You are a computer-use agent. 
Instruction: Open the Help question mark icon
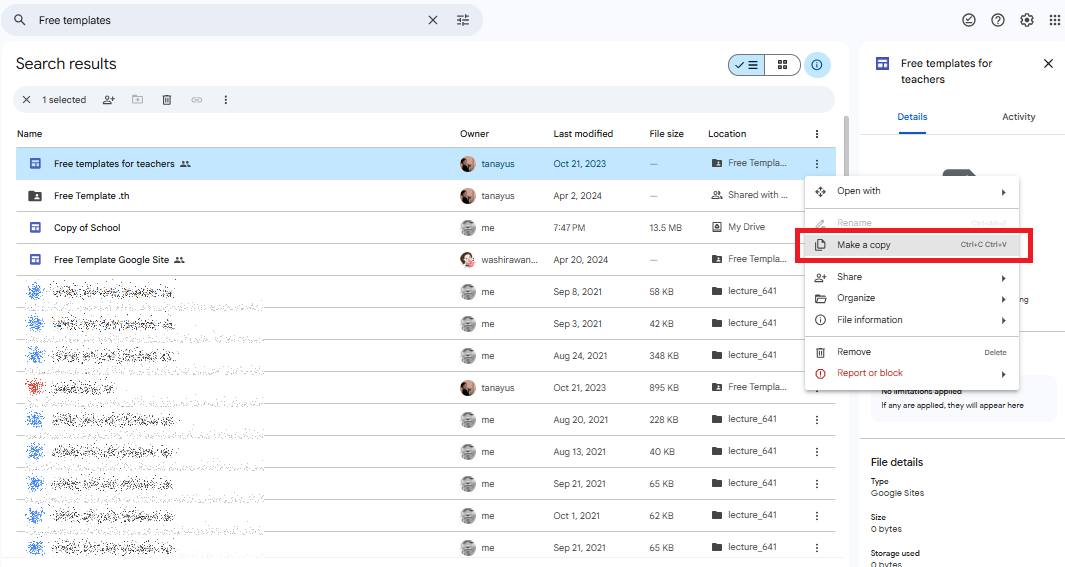997,20
